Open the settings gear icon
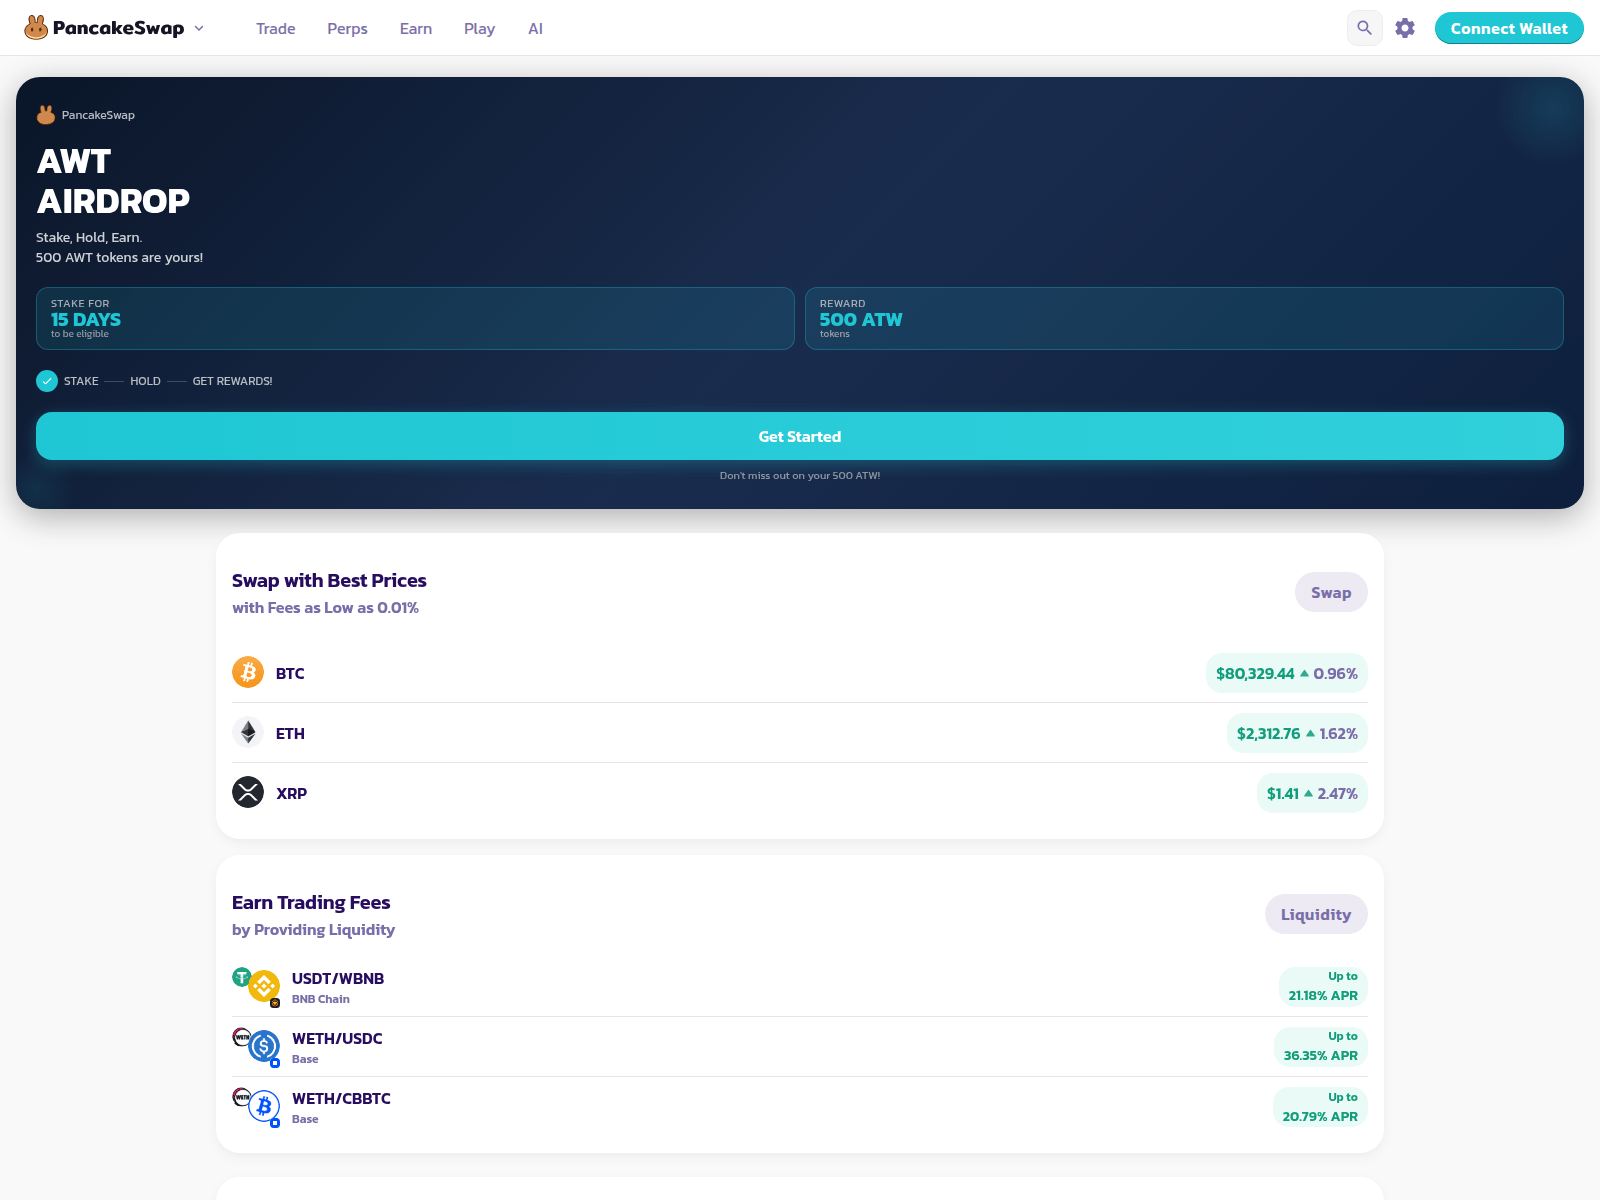This screenshot has height=1200, width=1600. click(1405, 28)
